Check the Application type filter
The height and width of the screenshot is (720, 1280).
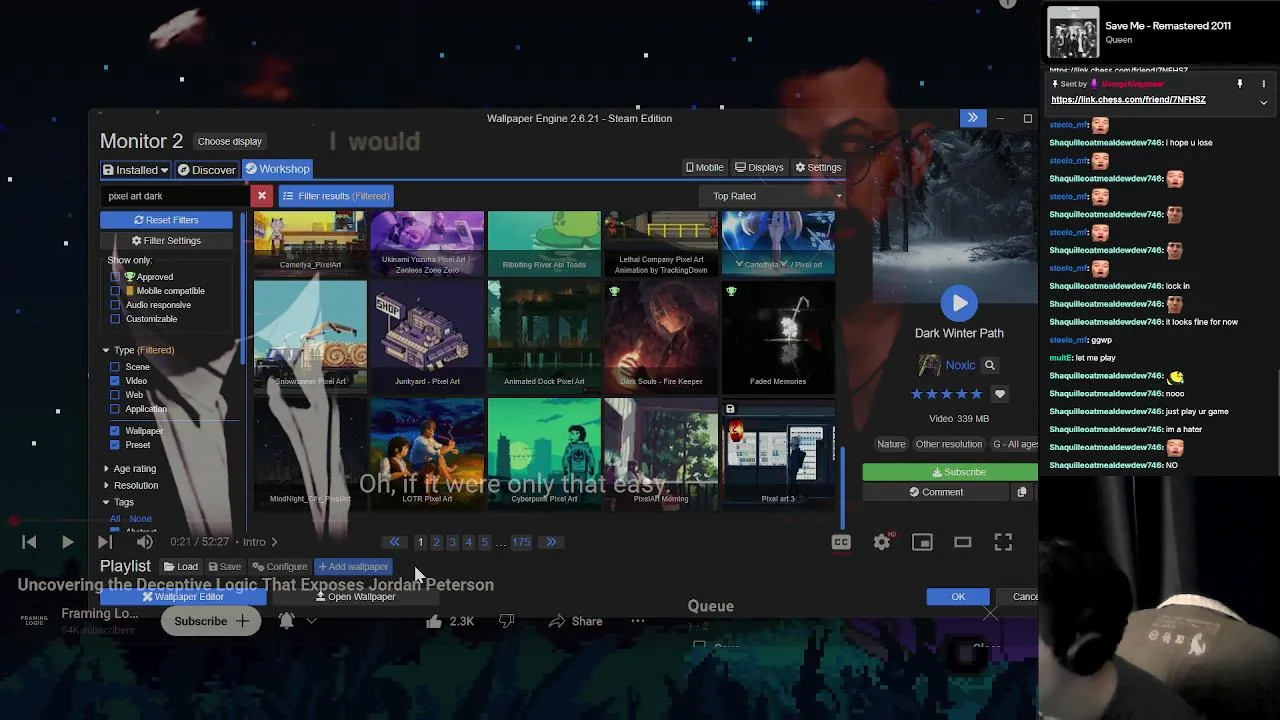click(x=115, y=409)
